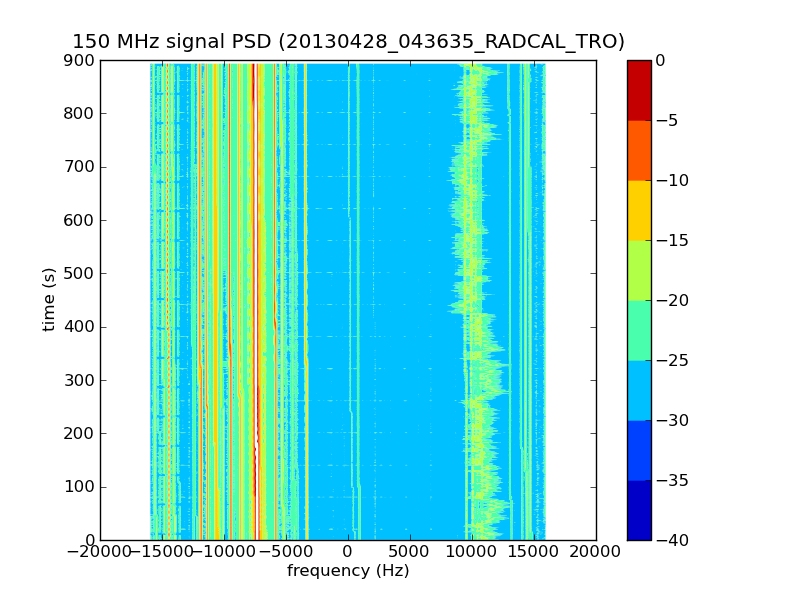Pick the colorbar label −5
This screenshot has width=800, height=600.
[x=667, y=121]
